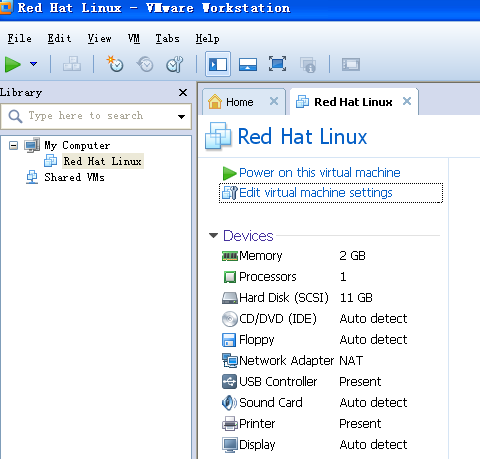Select Red Hat Linux in library tree
The height and width of the screenshot is (459, 480).
pyautogui.click(x=103, y=161)
